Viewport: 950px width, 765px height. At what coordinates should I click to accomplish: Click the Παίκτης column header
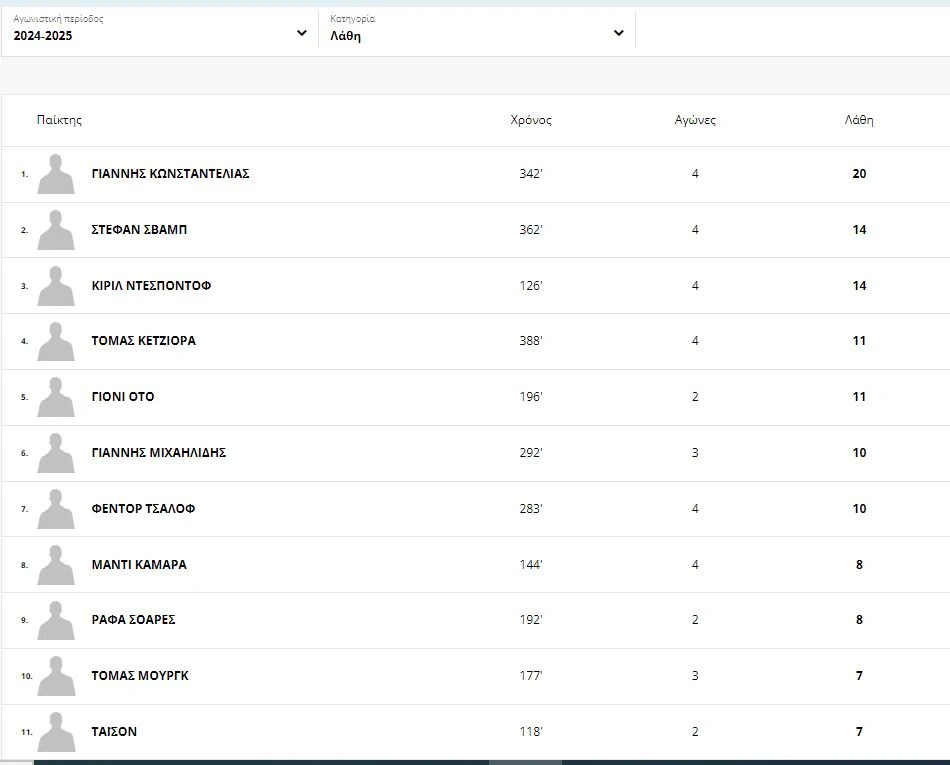[x=59, y=120]
